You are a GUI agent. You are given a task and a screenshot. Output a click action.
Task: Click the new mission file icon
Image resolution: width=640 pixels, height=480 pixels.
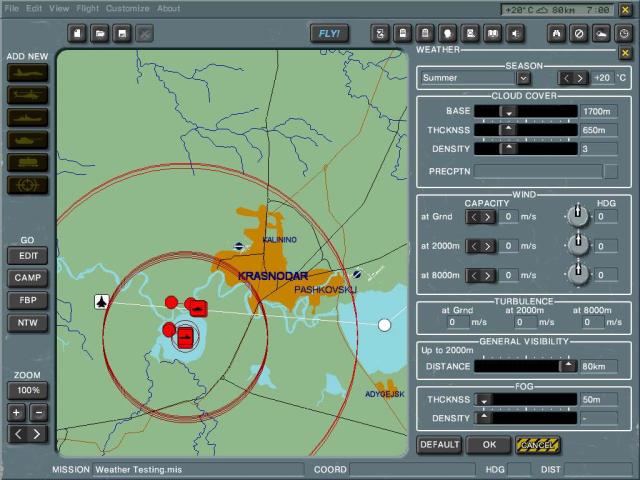pyautogui.click(x=78, y=34)
